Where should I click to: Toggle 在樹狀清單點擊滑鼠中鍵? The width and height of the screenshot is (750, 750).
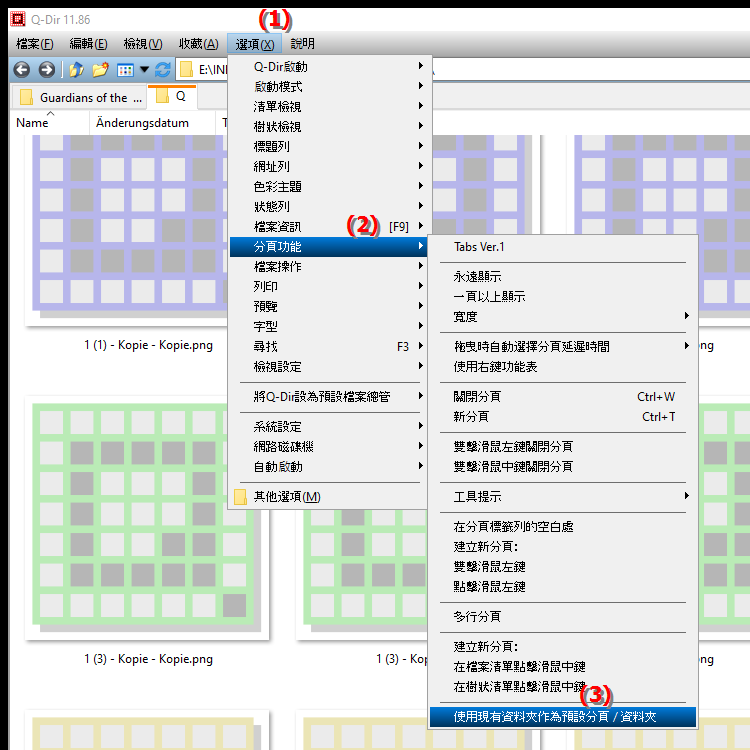[x=563, y=687]
